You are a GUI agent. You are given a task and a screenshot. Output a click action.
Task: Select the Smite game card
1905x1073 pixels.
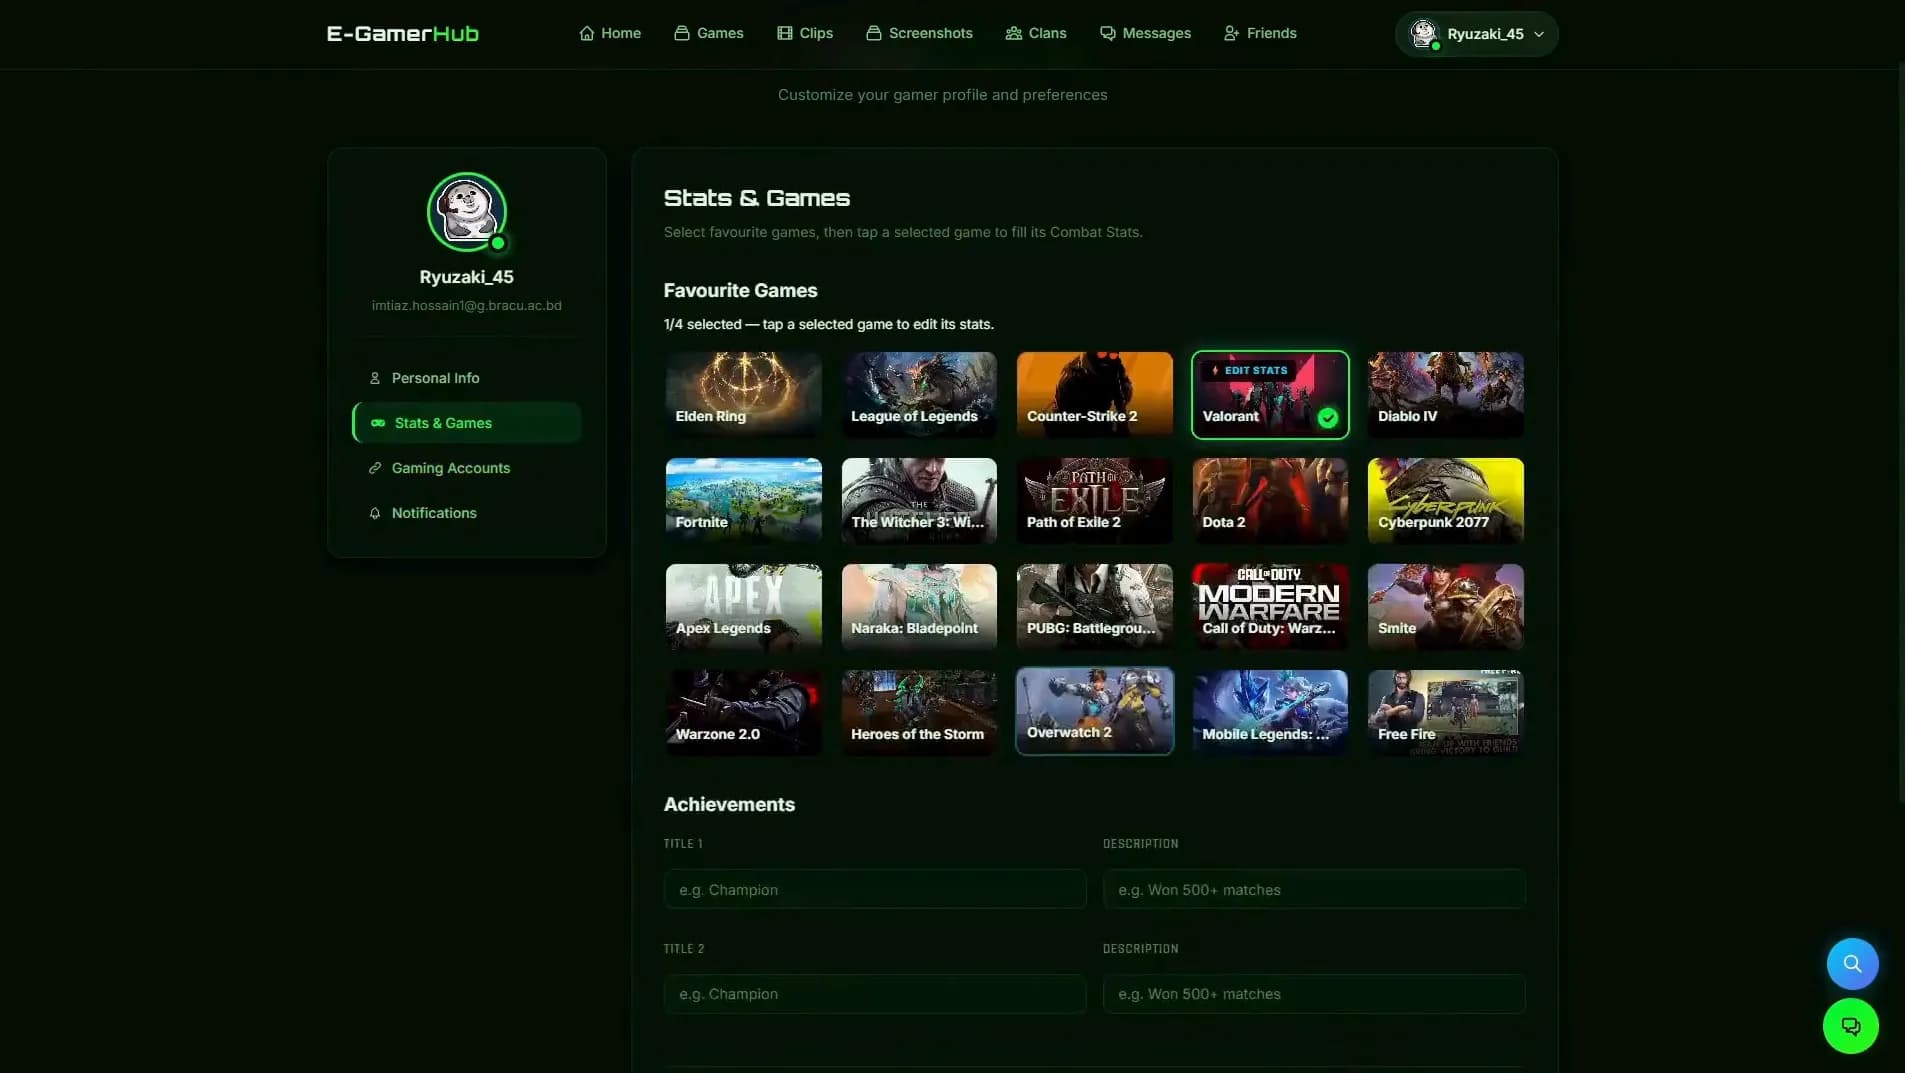(x=1445, y=607)
